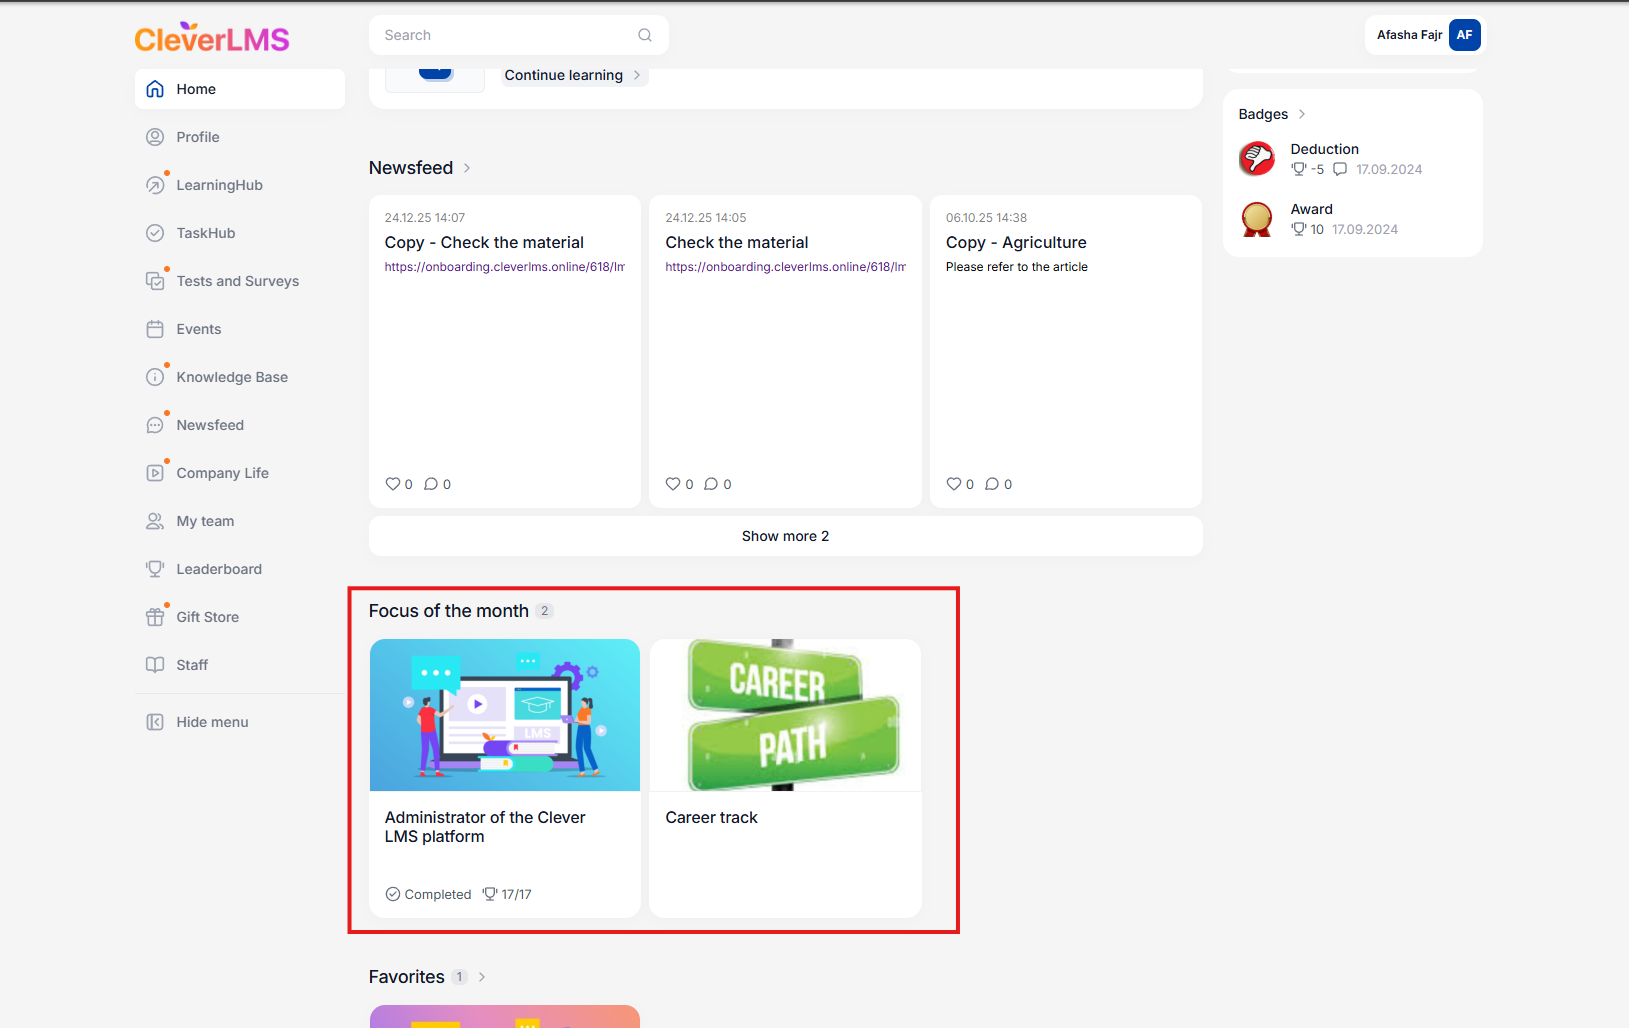The image size is (1629, 1028).
Task: Open the AF user avatar
Action: (x=1464, y=35)
